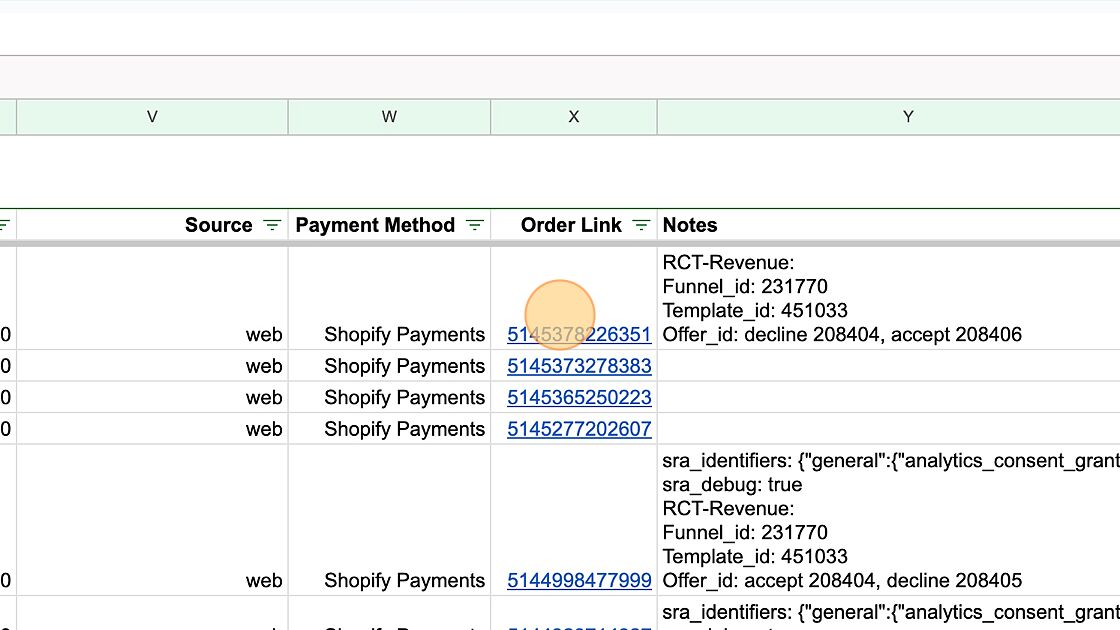The image size is (1120, 630).
Task: Open order link 5145365250223
Action: (x=579, y=398)
